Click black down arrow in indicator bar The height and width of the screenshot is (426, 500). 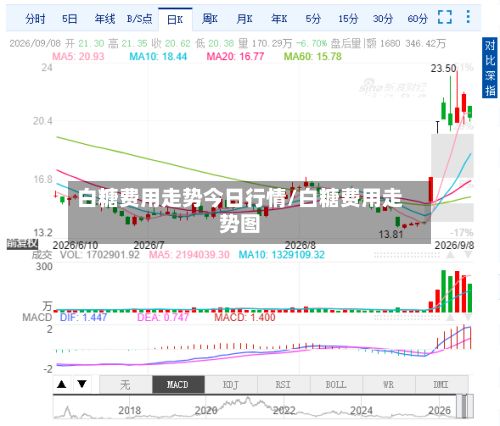coord(82,384)
